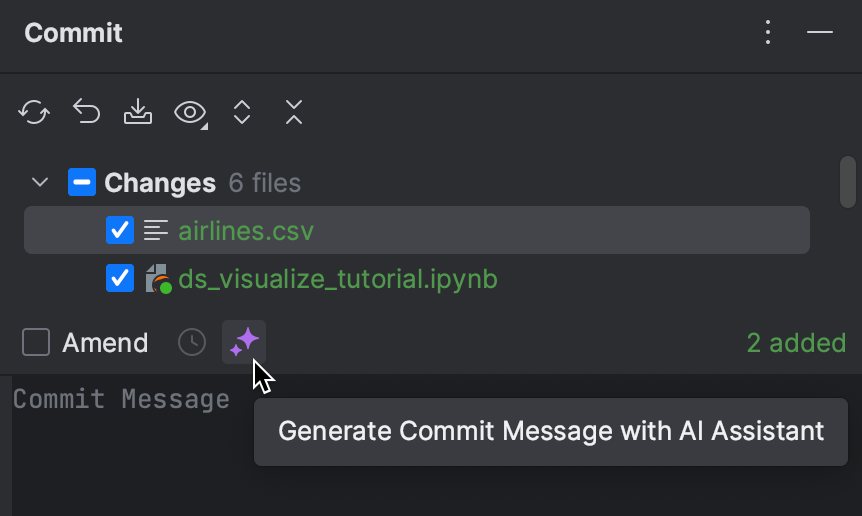The height and width of the screenshot is (516, 862).
Task: Select the ds_visualize_tutorial.ipynb file entry
Action: coord(417,279)
